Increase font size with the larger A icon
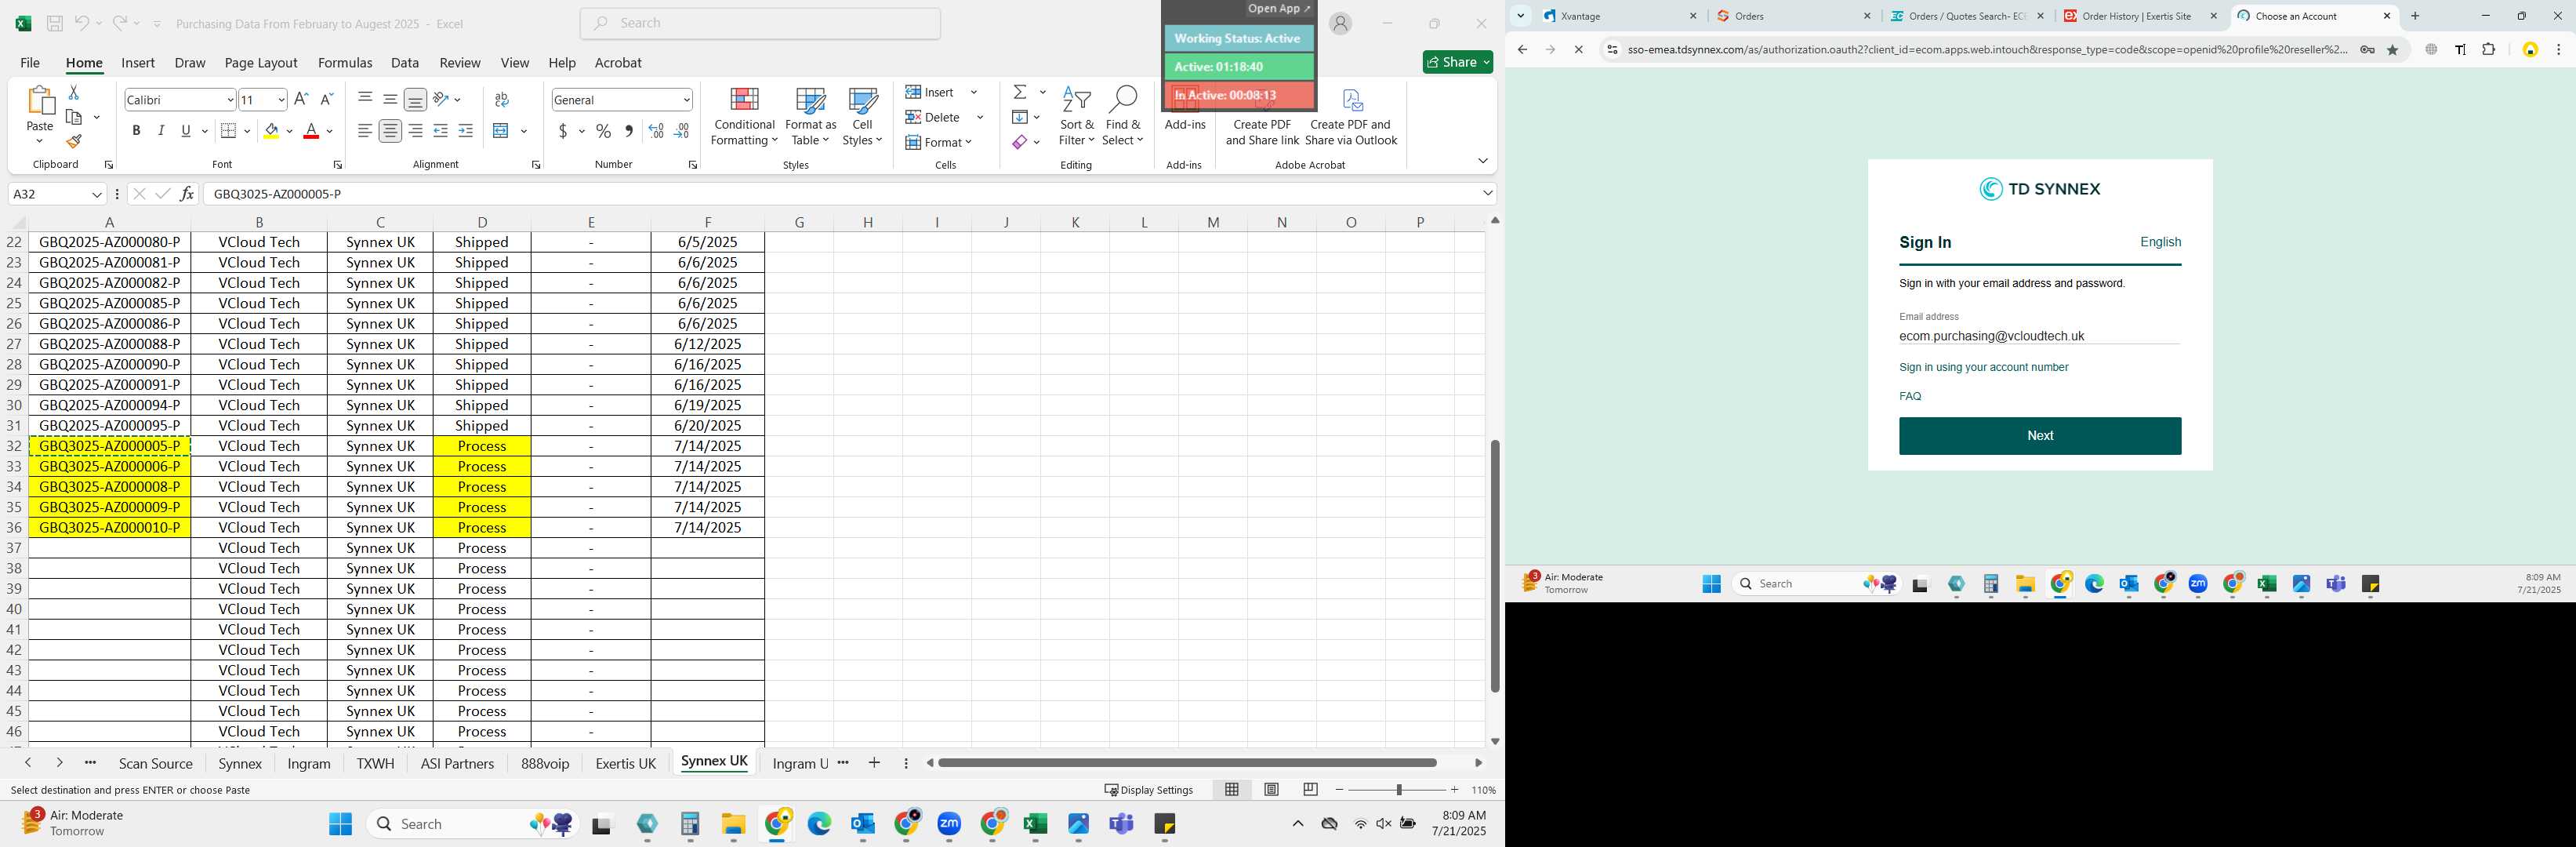The width and height of the screenshot is (2576, 847). coord(301,99)
